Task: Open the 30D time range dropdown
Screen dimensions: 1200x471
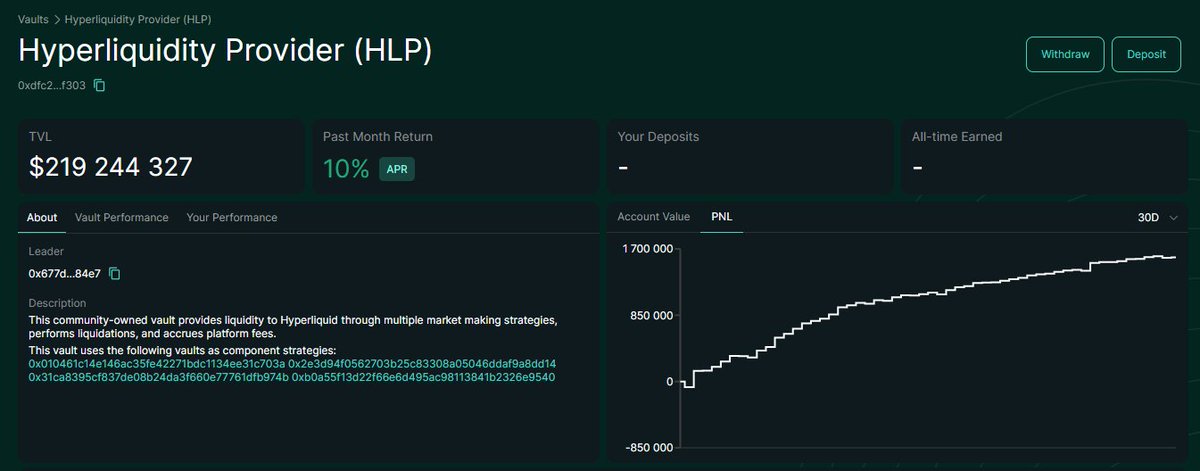Action: coord(1159,217)
